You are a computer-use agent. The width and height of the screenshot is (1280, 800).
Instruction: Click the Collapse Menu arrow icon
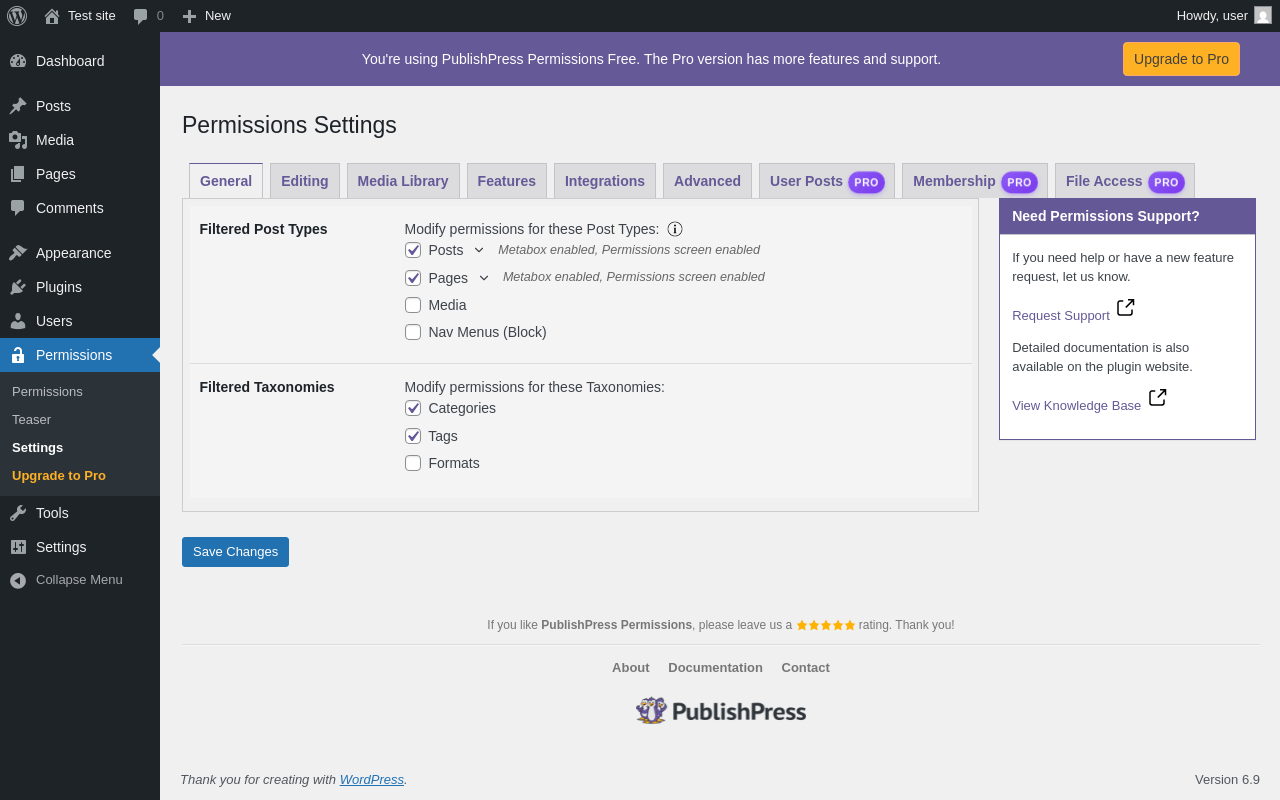(x=18, y=580)
